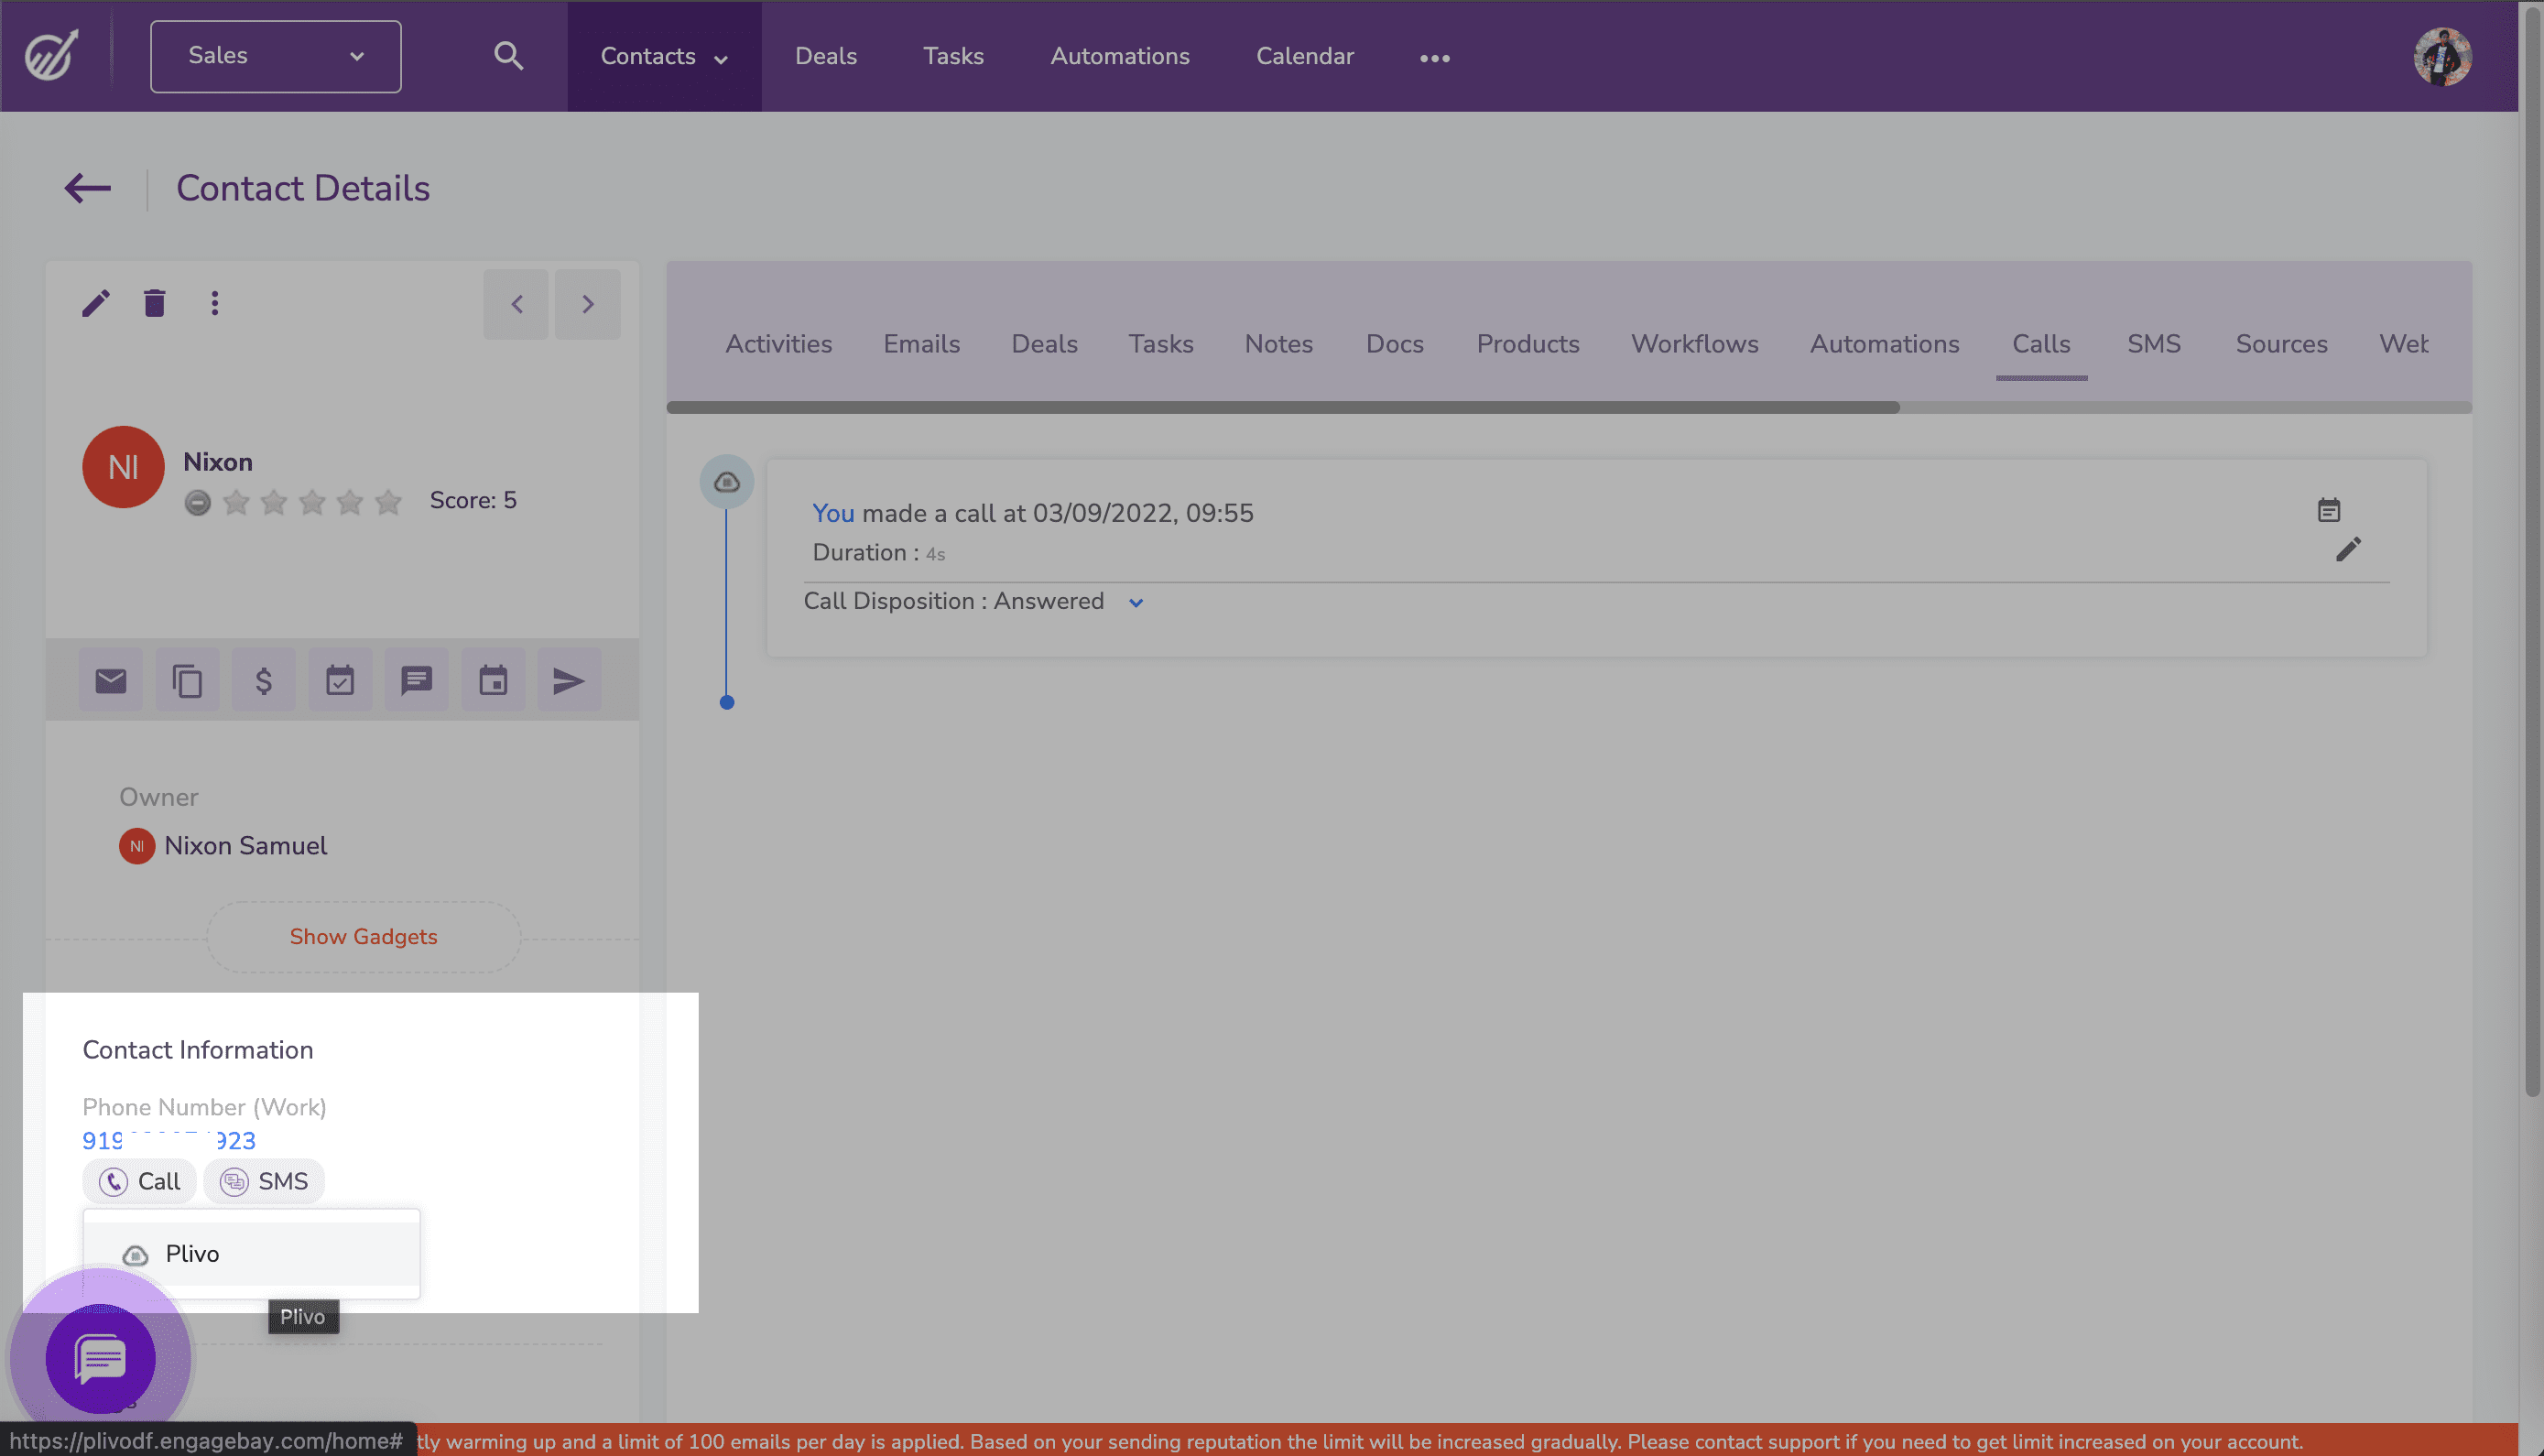Click the dollar/deals icon in toolbar
This screenshot has height=1456, width=2544.
click(264, 680)
